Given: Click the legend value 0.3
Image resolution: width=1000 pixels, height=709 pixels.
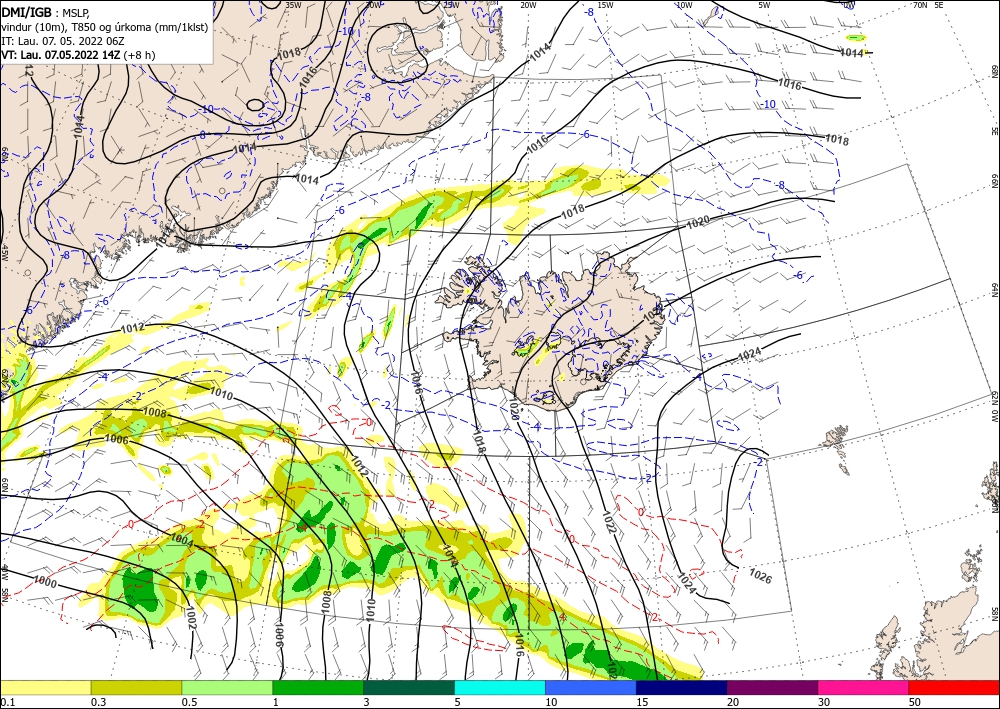Looking at the screenshot, I should 98,702.
